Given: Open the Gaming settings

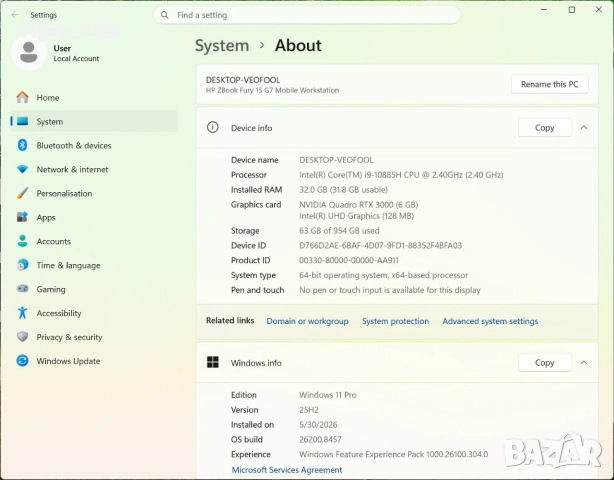Looking at the screenshot, I should 94,289.
